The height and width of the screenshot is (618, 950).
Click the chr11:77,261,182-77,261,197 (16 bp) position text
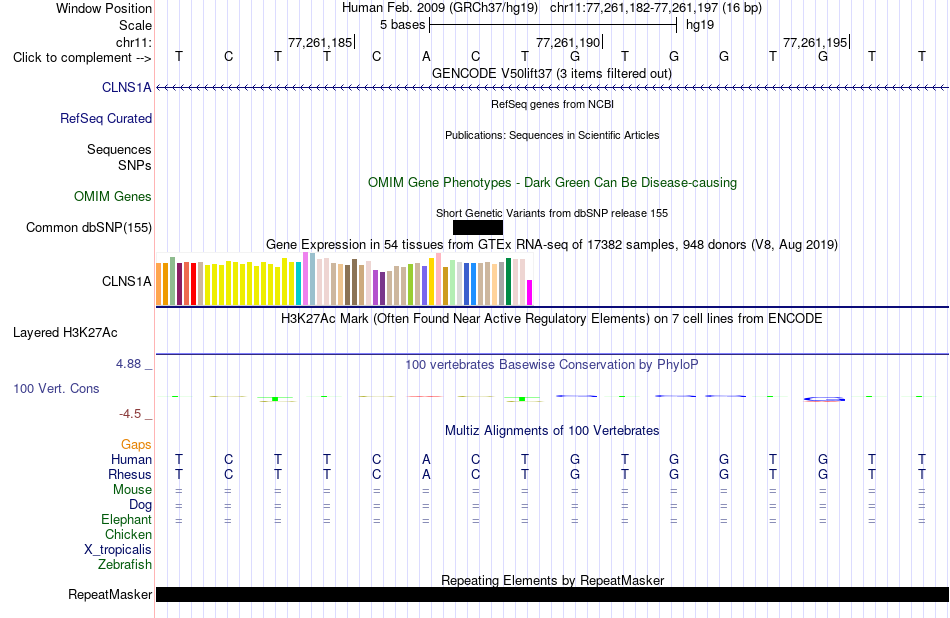click(656, 8)
